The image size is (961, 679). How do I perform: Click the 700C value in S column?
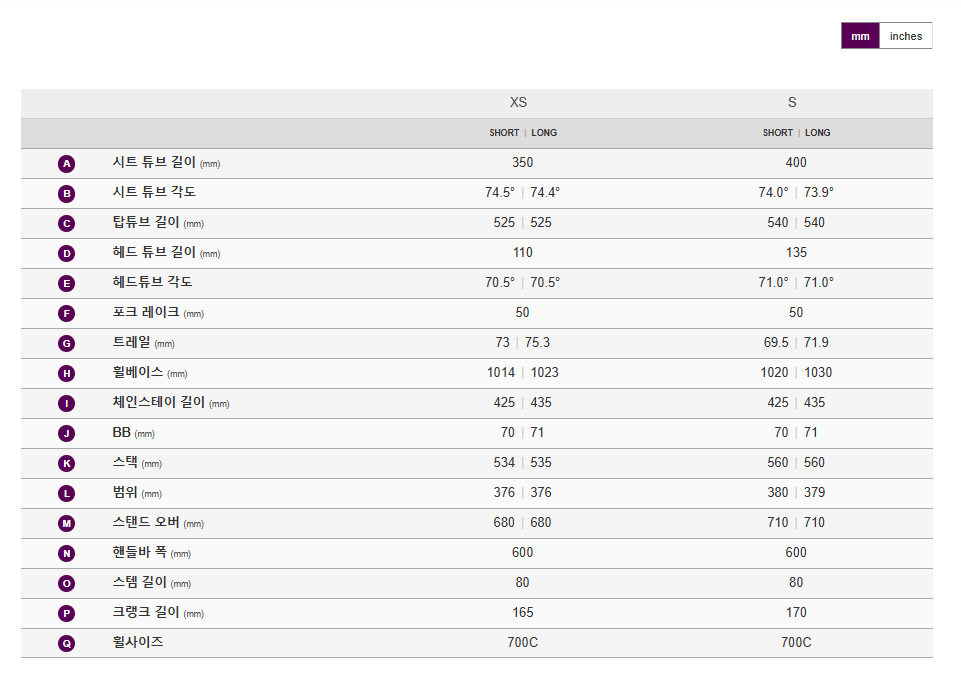coord(796,642)
